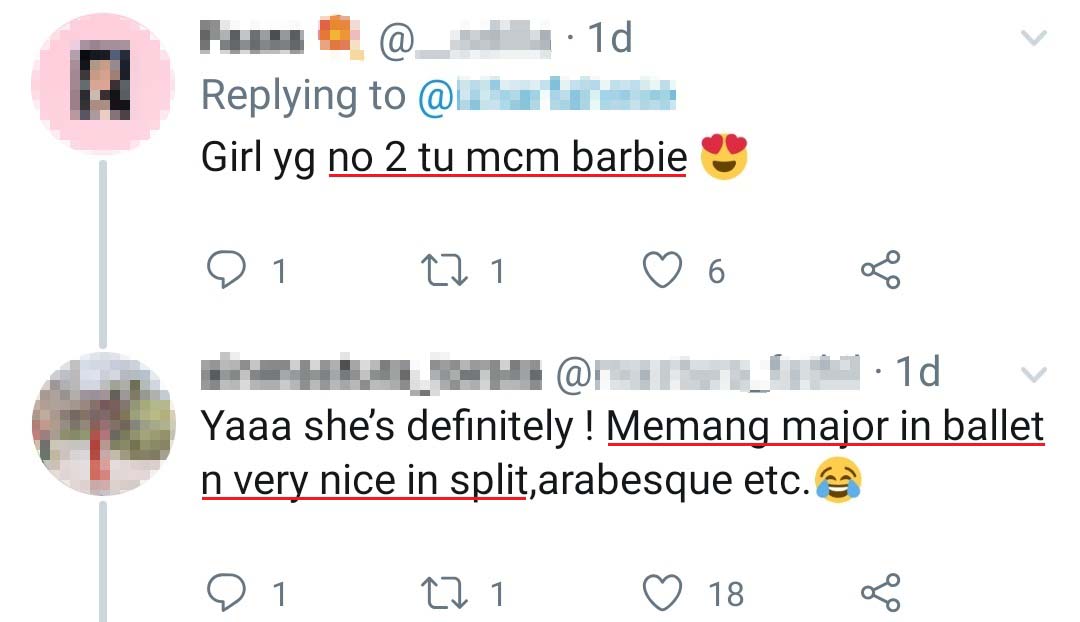Like the barbie tweet with 6 likes

(x=661, y=271)
